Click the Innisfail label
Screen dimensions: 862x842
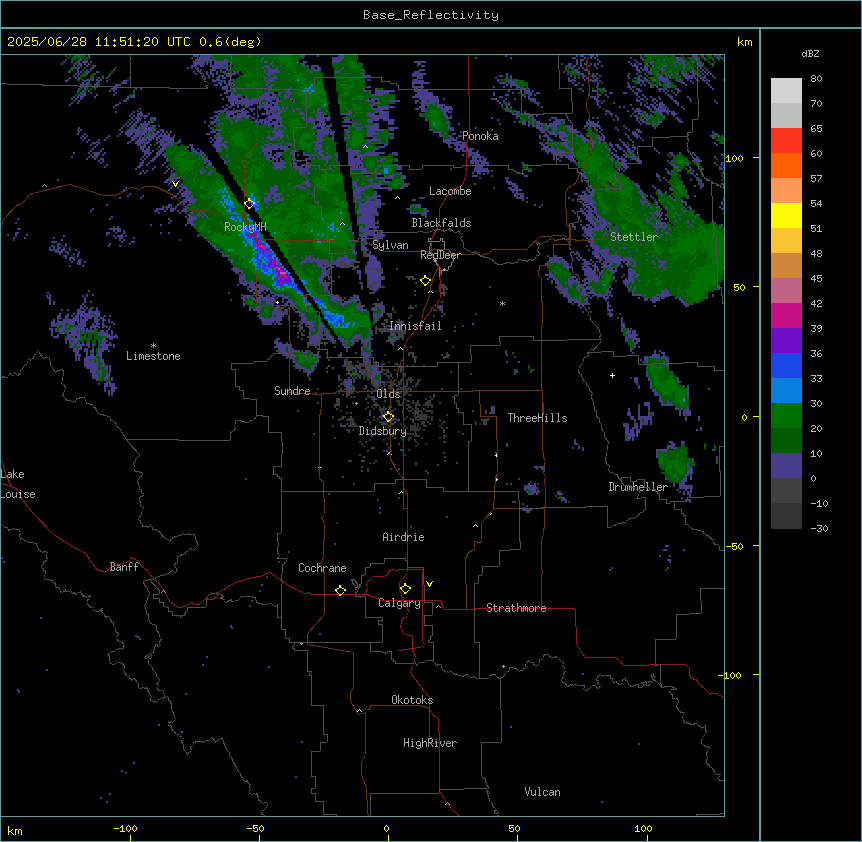pos(415,326)
